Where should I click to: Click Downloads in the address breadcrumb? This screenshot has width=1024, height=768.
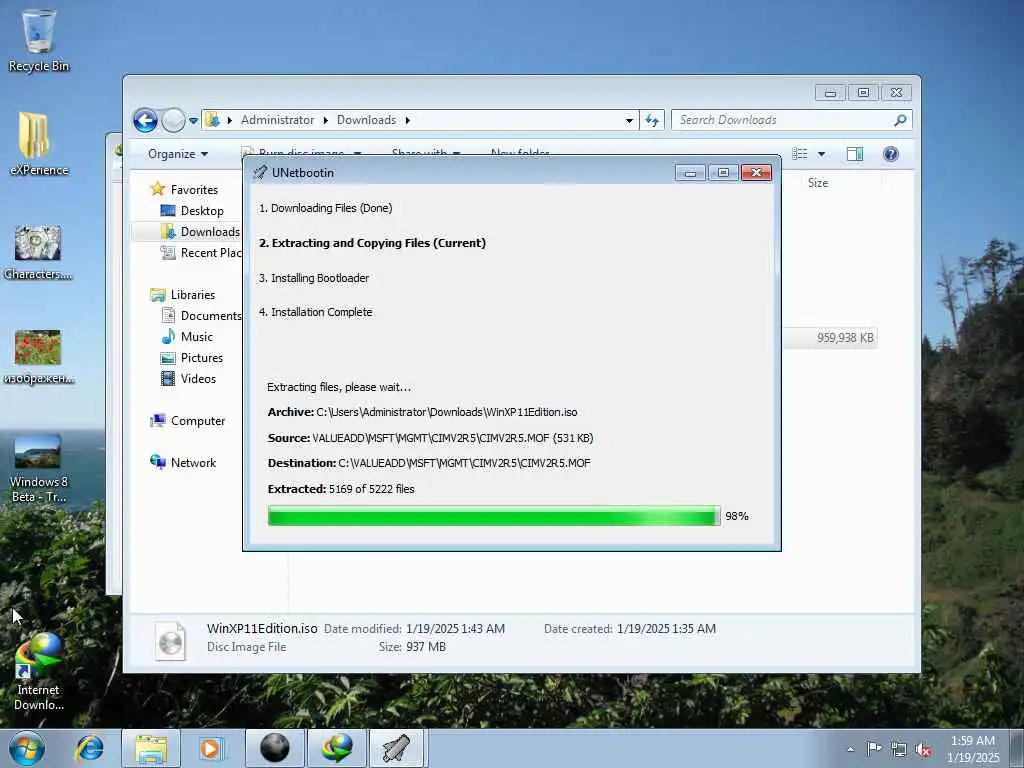point(366,120)
